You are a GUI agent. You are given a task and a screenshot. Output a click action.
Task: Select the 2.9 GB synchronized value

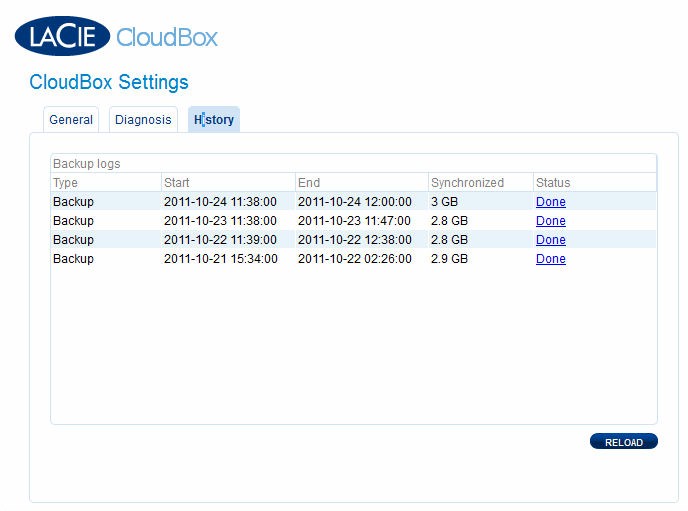[x=449, y=259]
